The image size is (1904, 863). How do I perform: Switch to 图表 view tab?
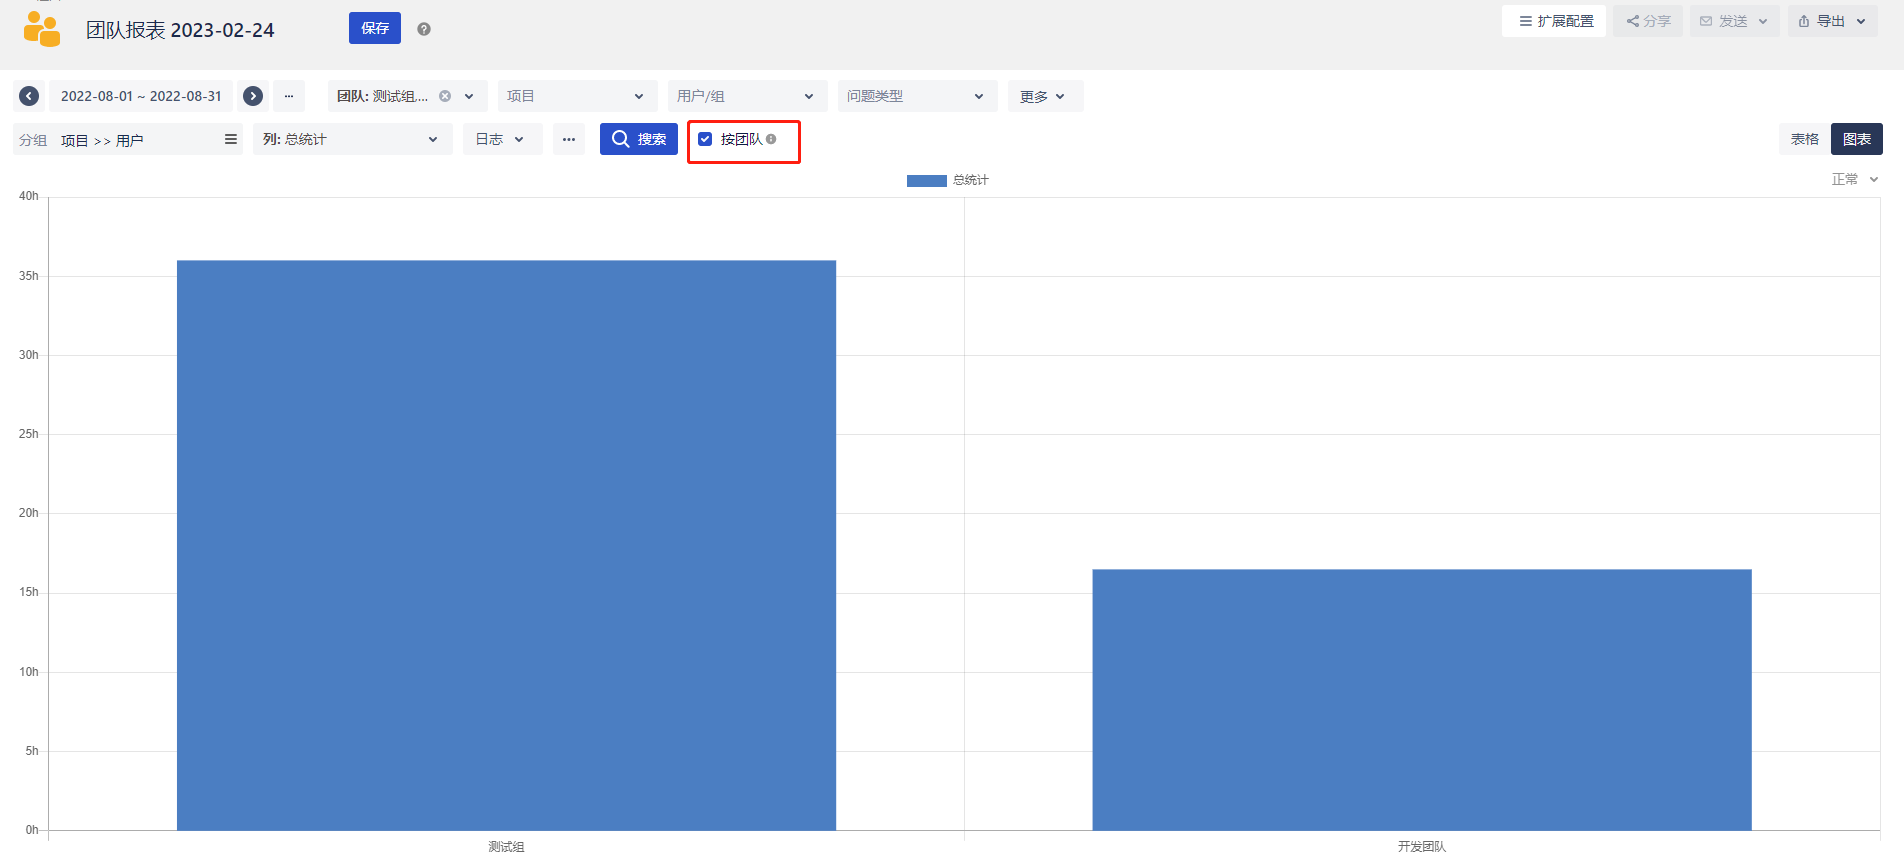pos(1856,139)
